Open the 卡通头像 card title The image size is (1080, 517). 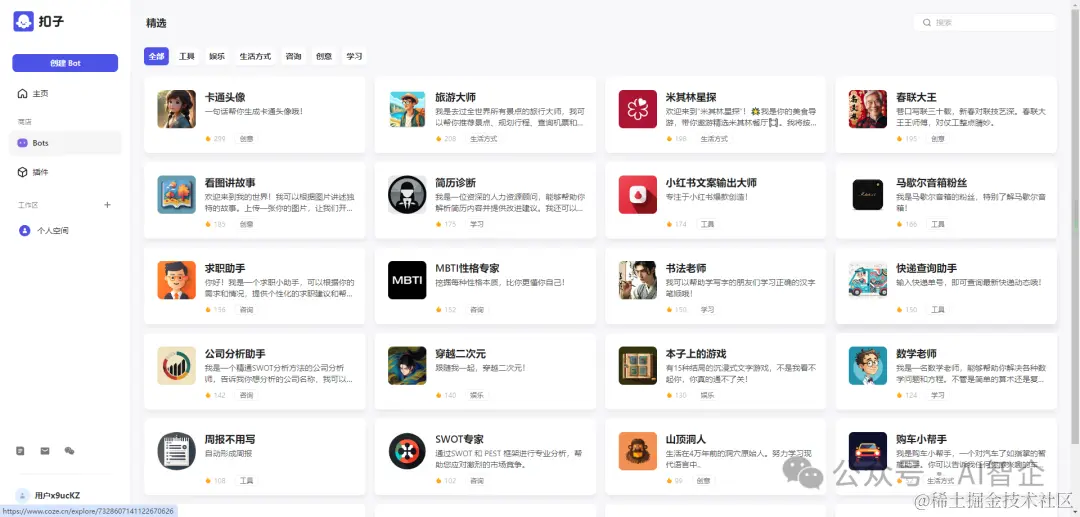225,97
